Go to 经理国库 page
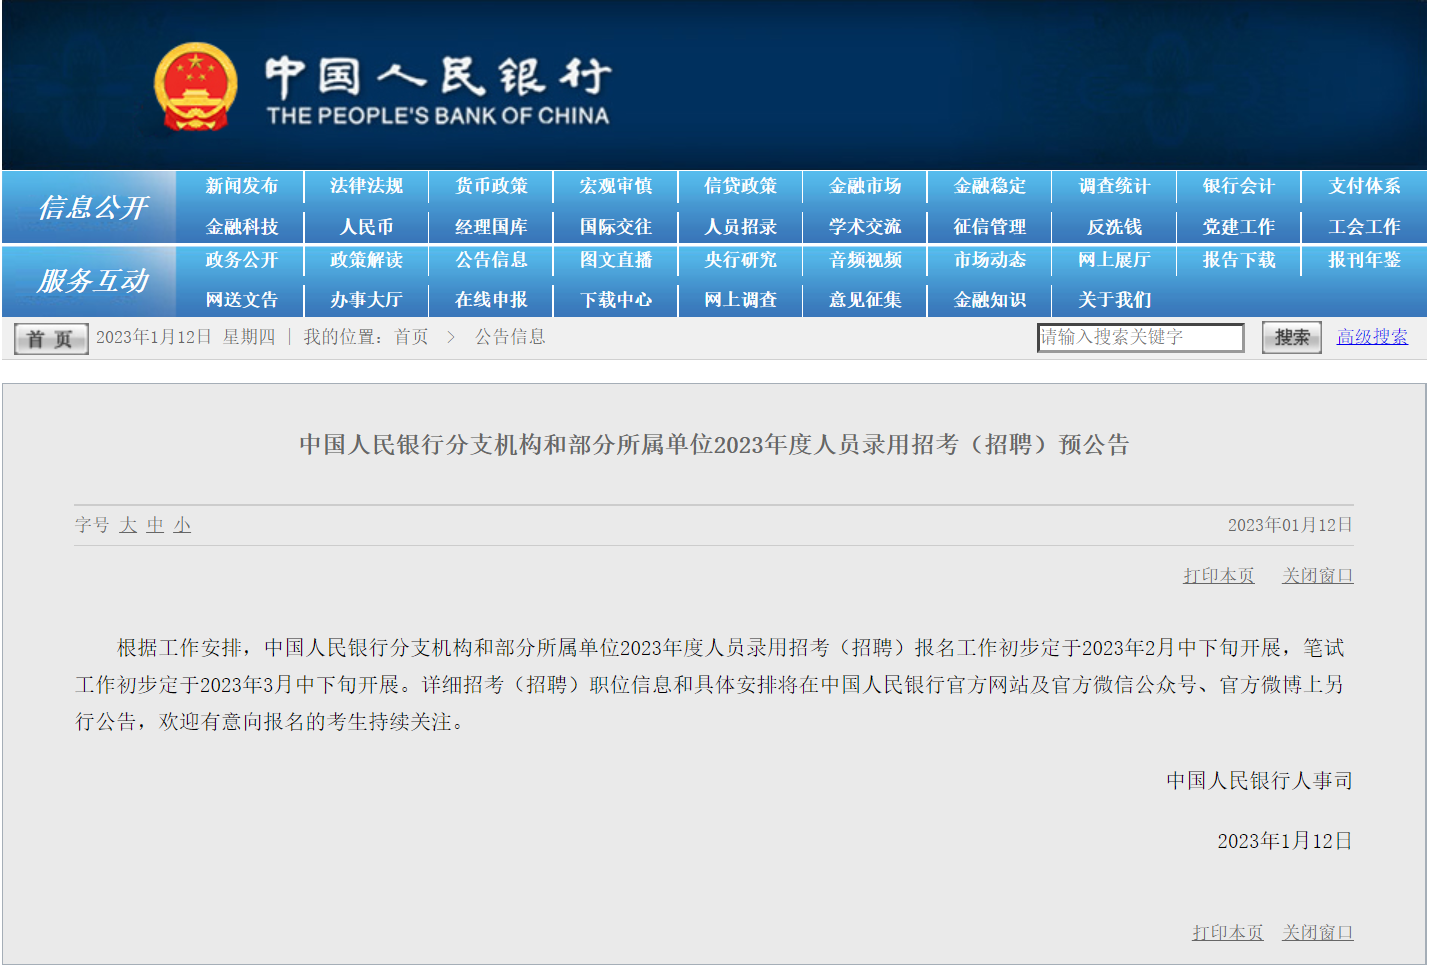The width and height of the screenshot is (1431, 970). (491, 227)
